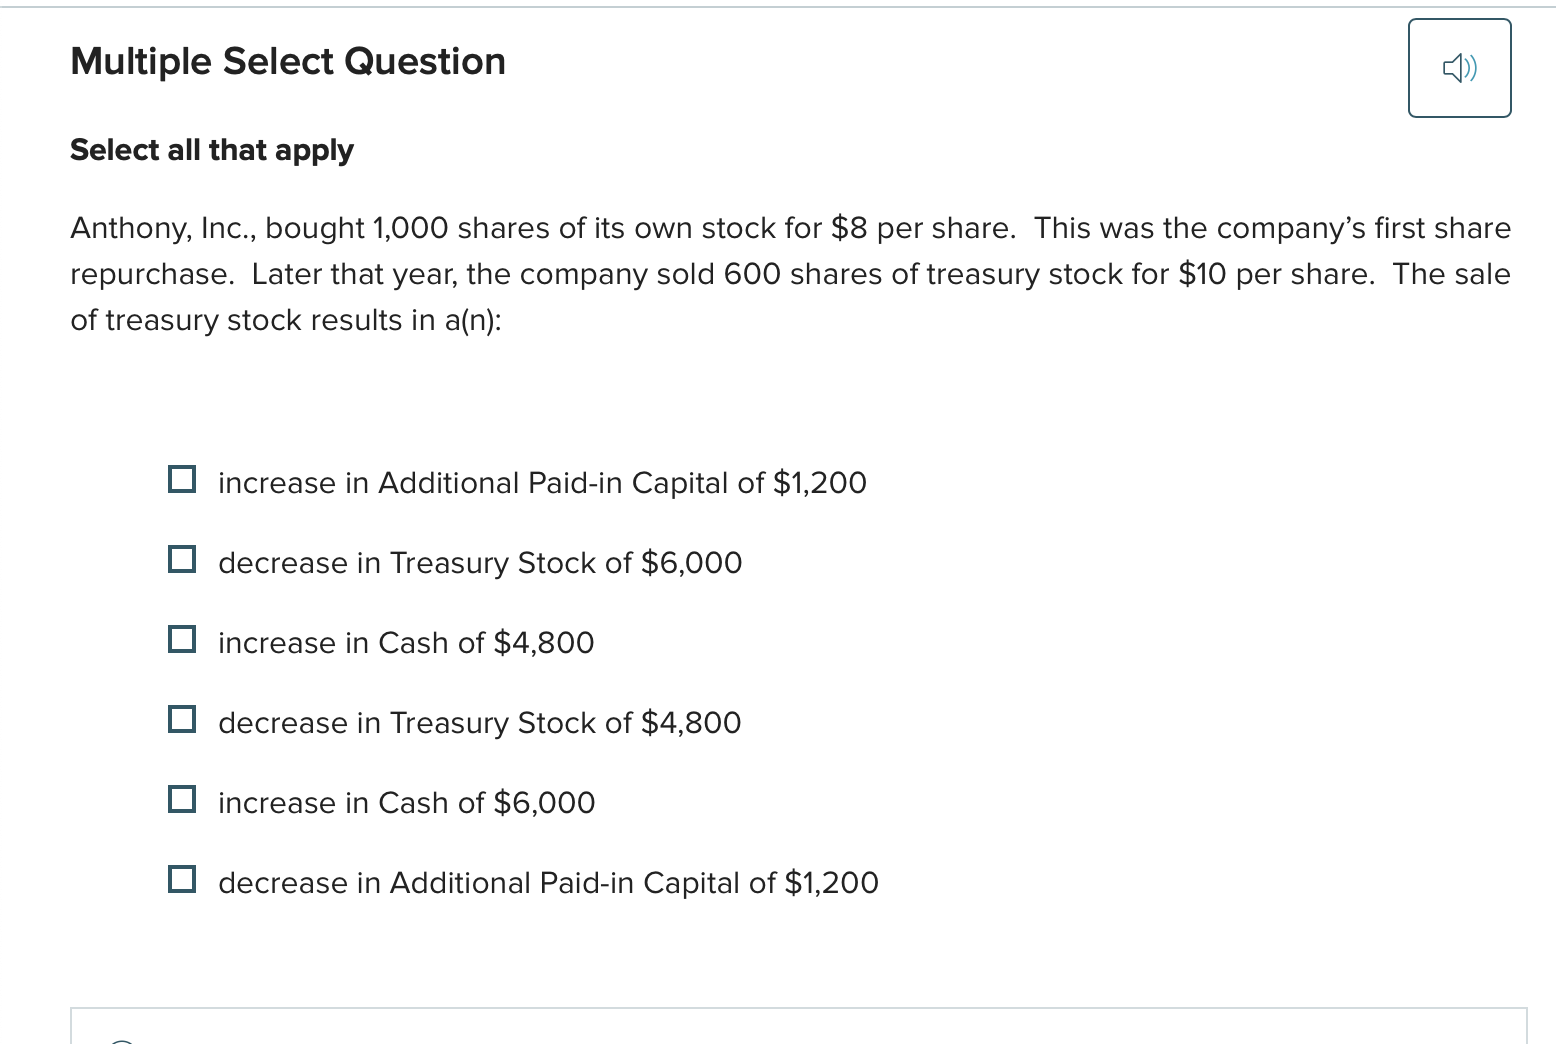The width and height of the screenshot is (1556, 1044).
Task: Click the 'Multiple Select Question' heading
Action: 287,61
